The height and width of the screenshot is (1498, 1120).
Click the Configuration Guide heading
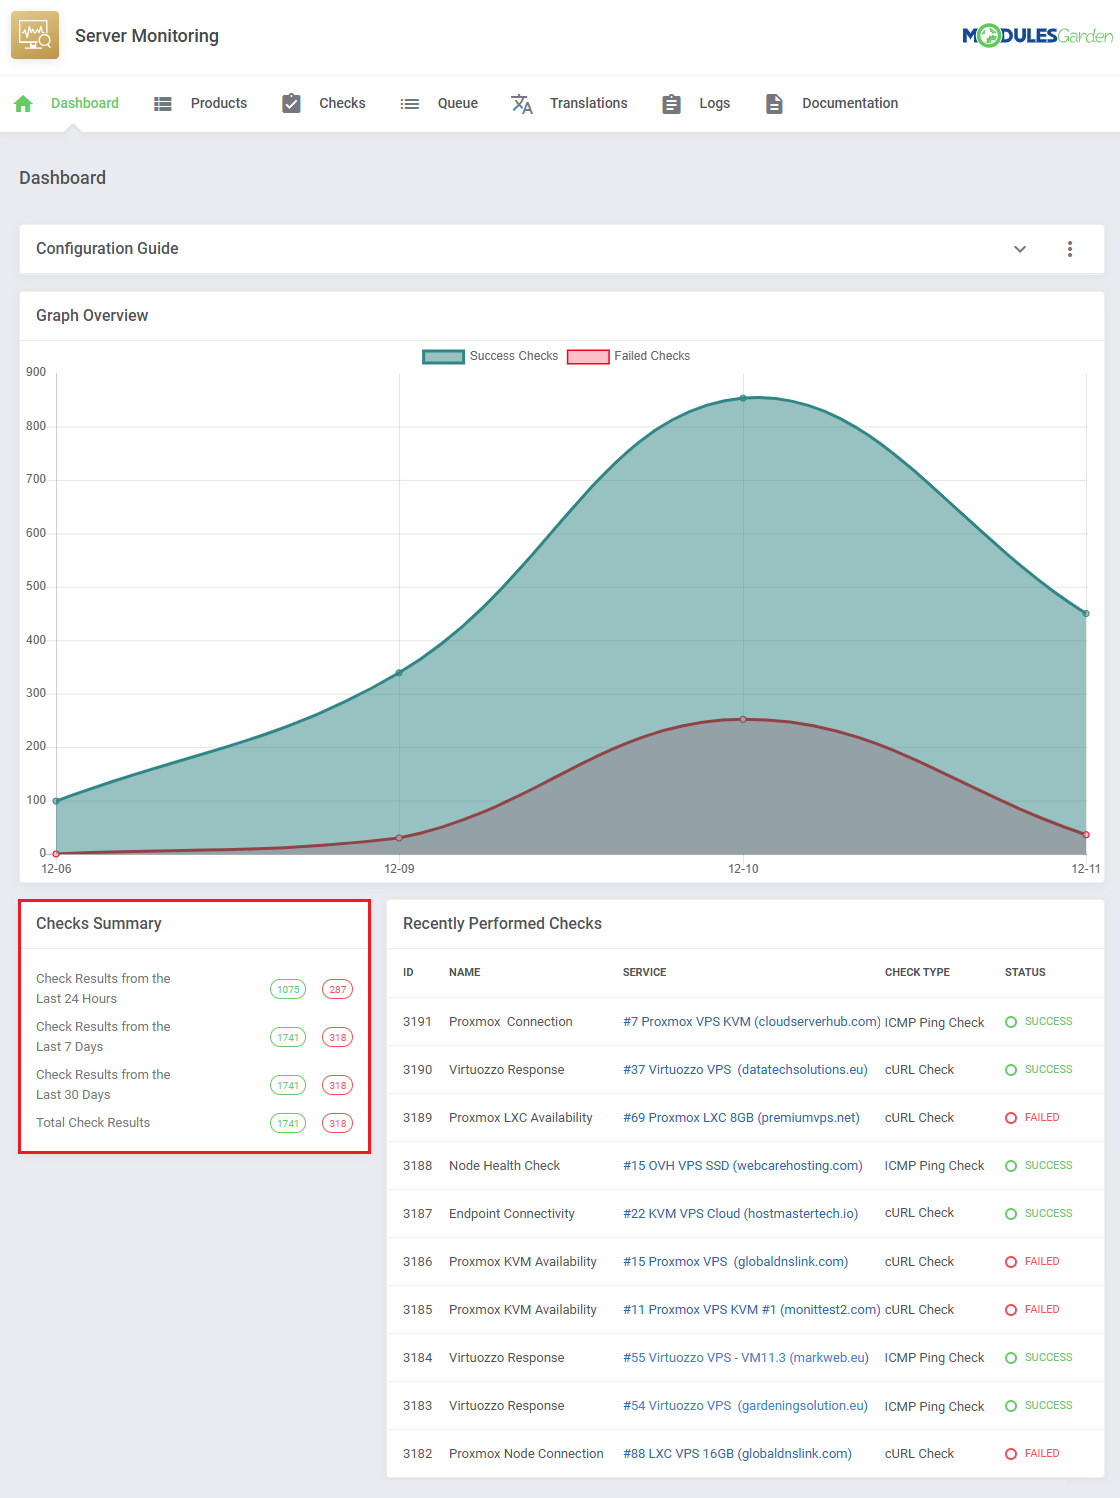click(x=107, y=249)
